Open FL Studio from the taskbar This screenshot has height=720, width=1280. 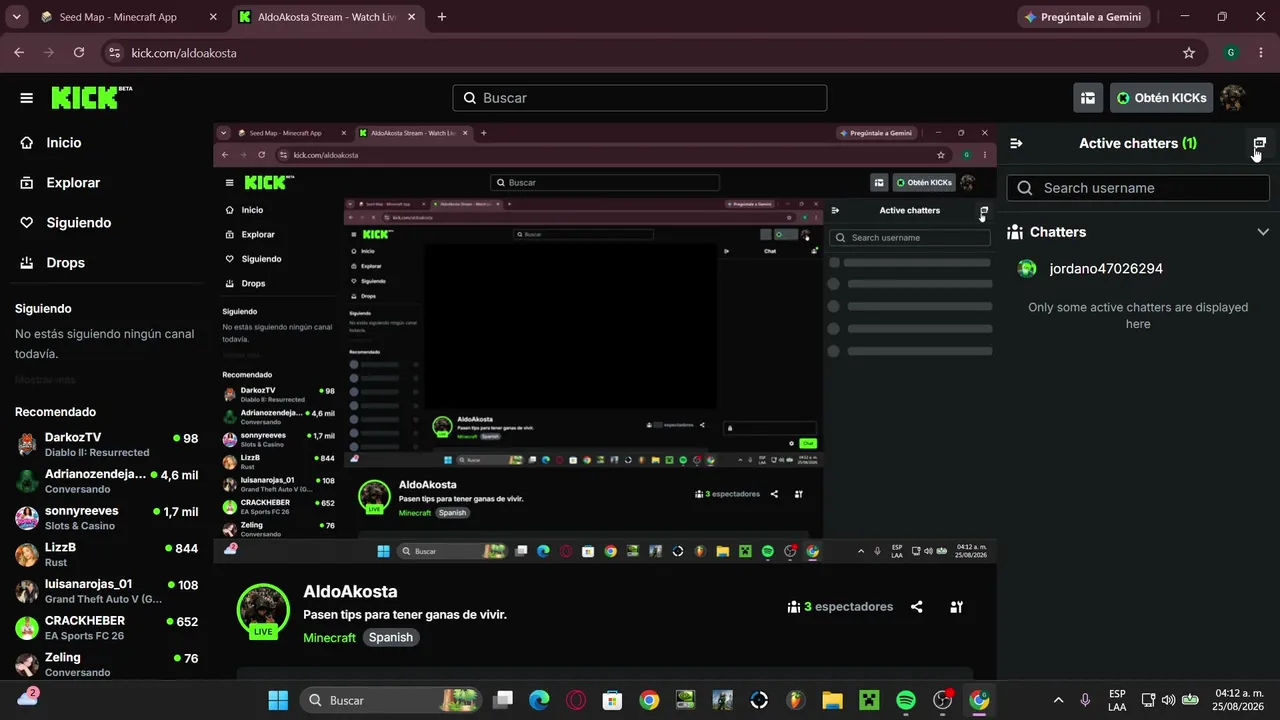click(x=796, y=700)
